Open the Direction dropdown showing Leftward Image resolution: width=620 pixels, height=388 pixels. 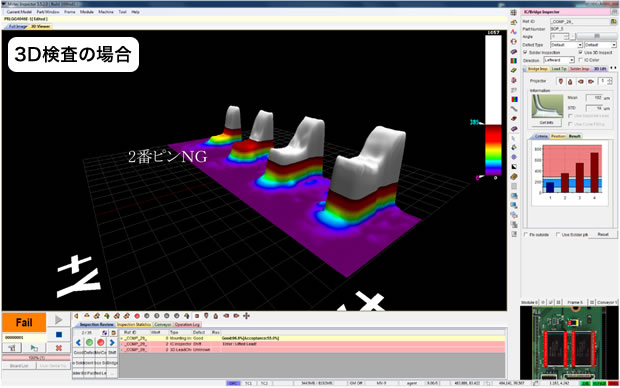pyautogui.click(x=559, y=60)
